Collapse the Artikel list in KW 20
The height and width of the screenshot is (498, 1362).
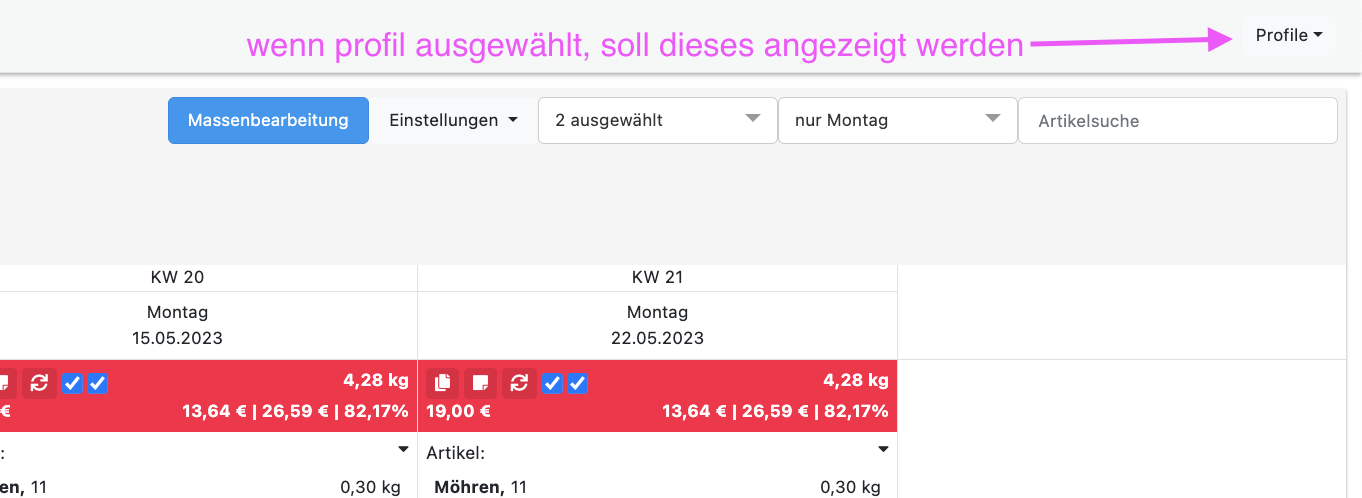pos(403,450)
